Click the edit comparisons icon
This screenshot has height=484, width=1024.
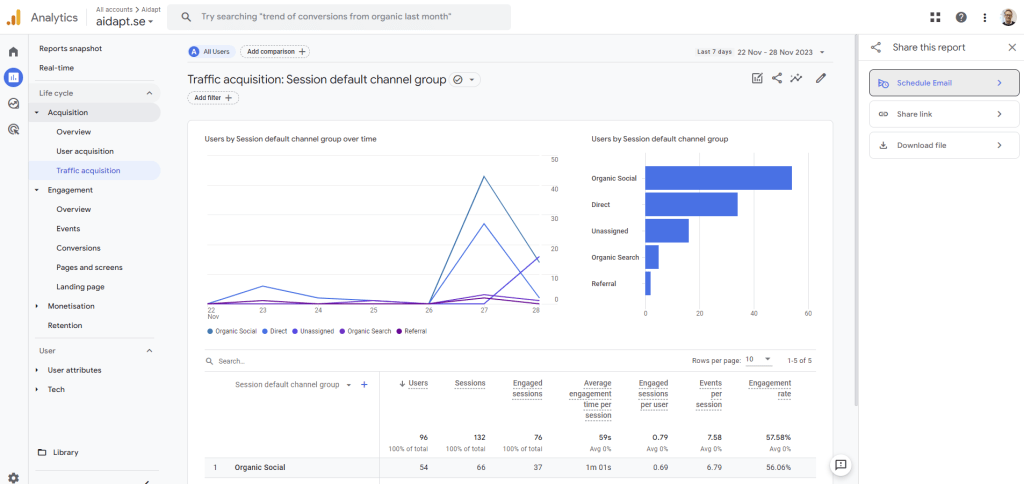pyautogui.click(x=757, y=78)
